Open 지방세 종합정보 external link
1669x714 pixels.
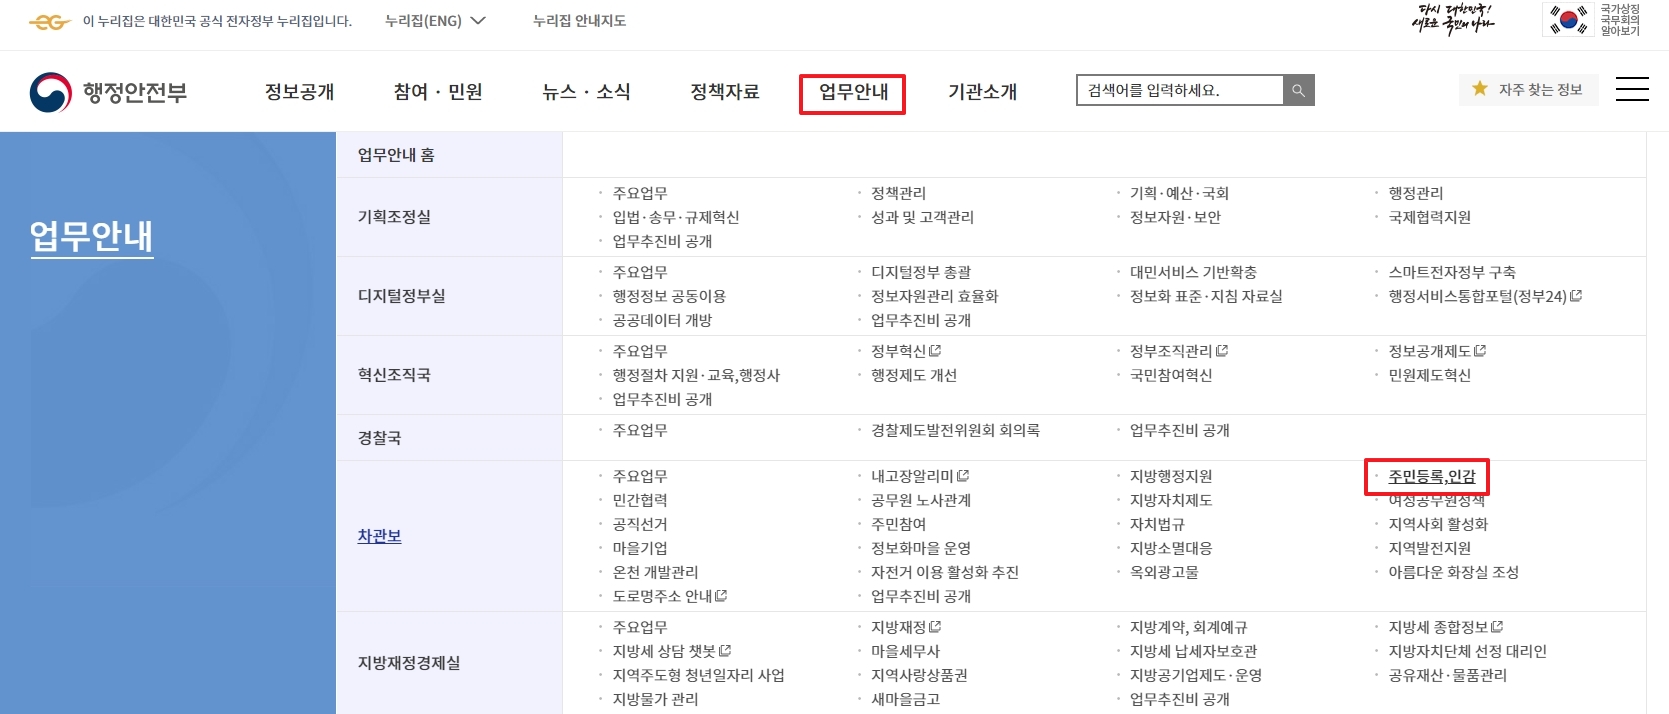[x=1445, y=627]
